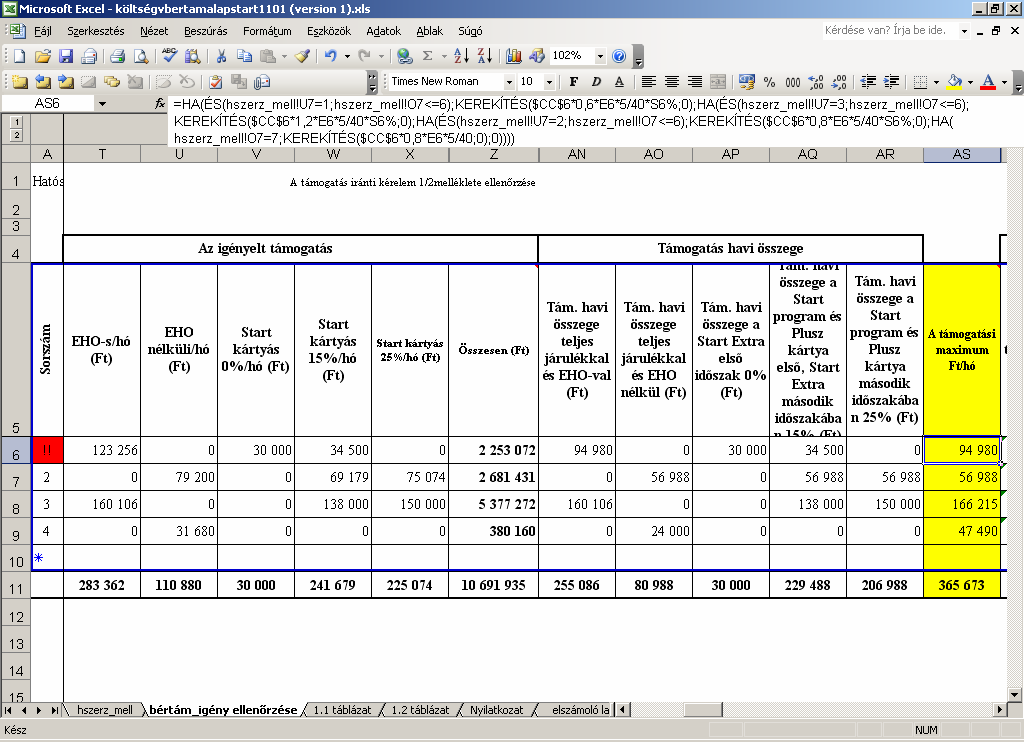
Task: Run the ABC spelling check
Action: pos(170,56)
